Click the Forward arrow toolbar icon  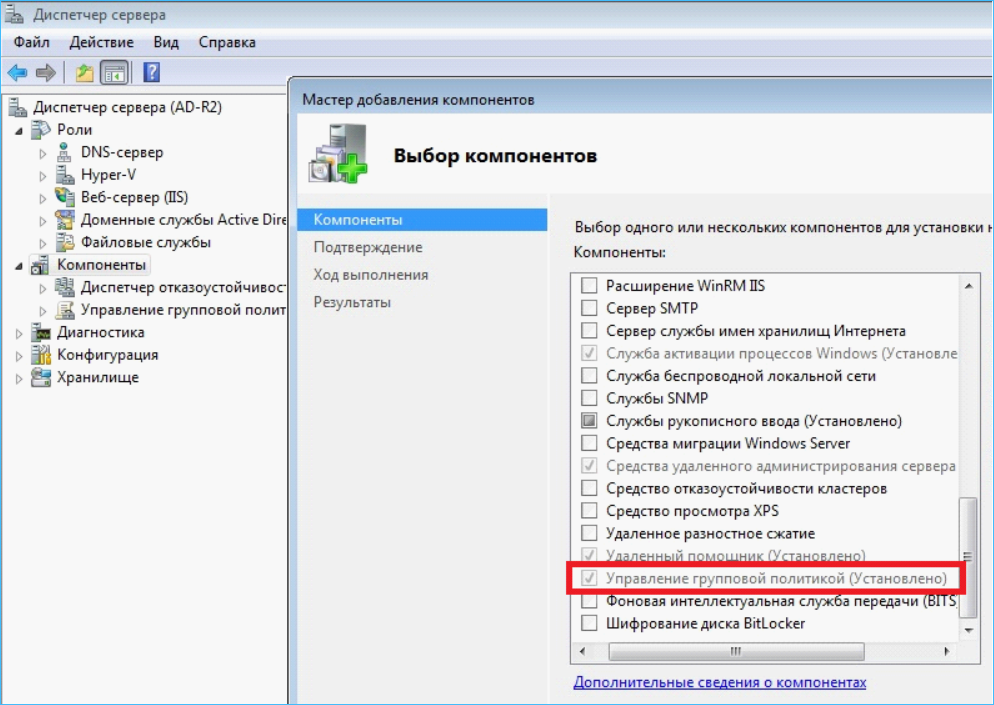tap(46, 73)
